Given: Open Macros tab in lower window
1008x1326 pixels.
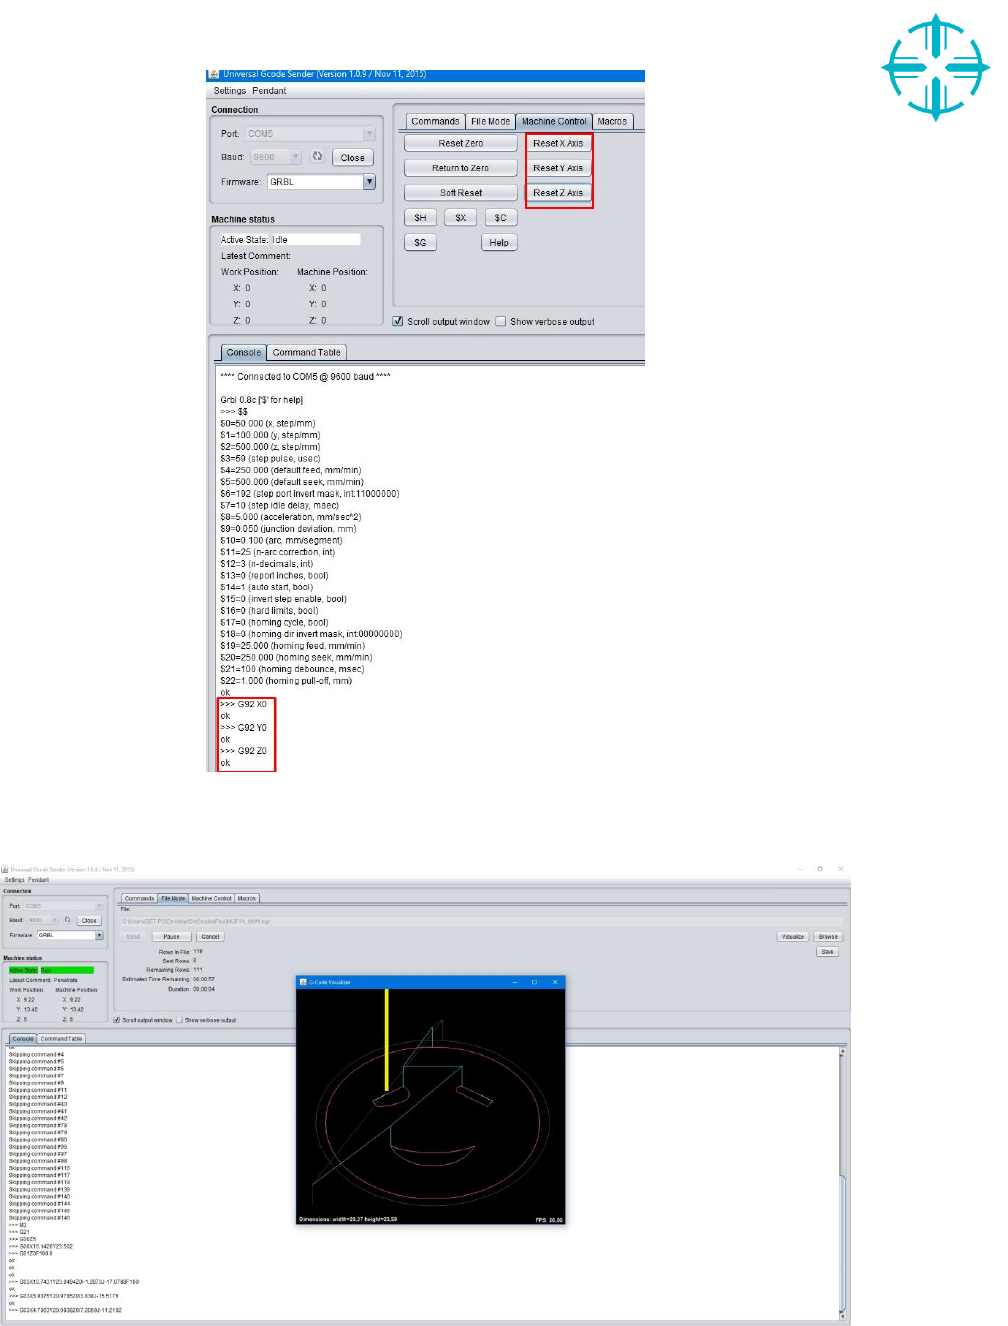Looking at the screenshot, I should point(247,898).
